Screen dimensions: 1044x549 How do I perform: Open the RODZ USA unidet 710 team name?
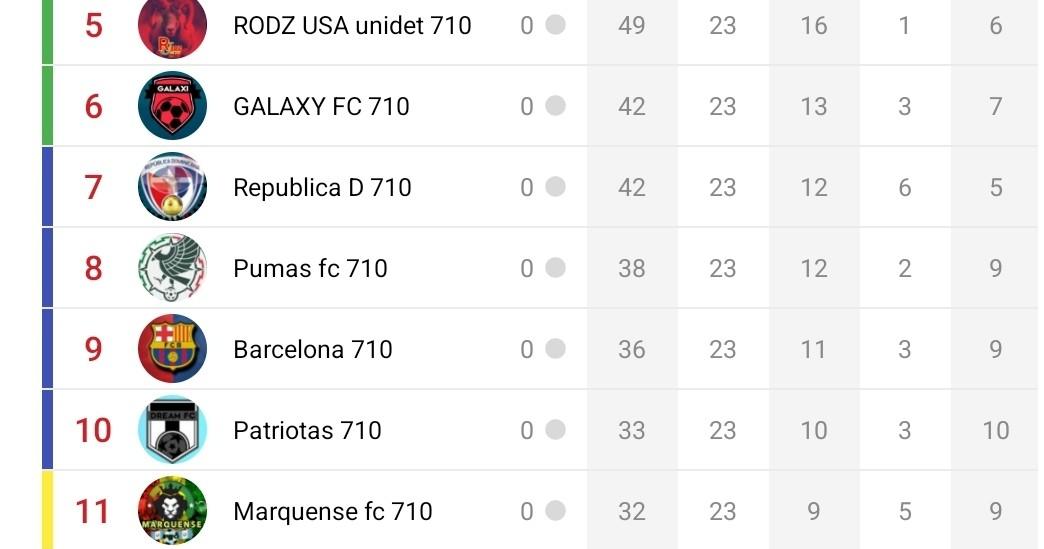[352, 25]
